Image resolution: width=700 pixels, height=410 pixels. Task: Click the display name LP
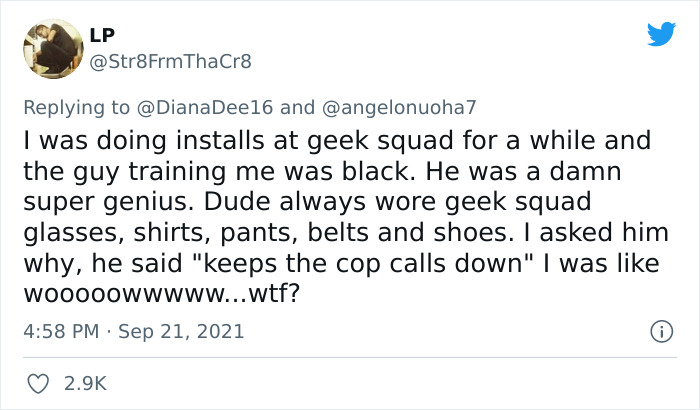pos(101,35)
